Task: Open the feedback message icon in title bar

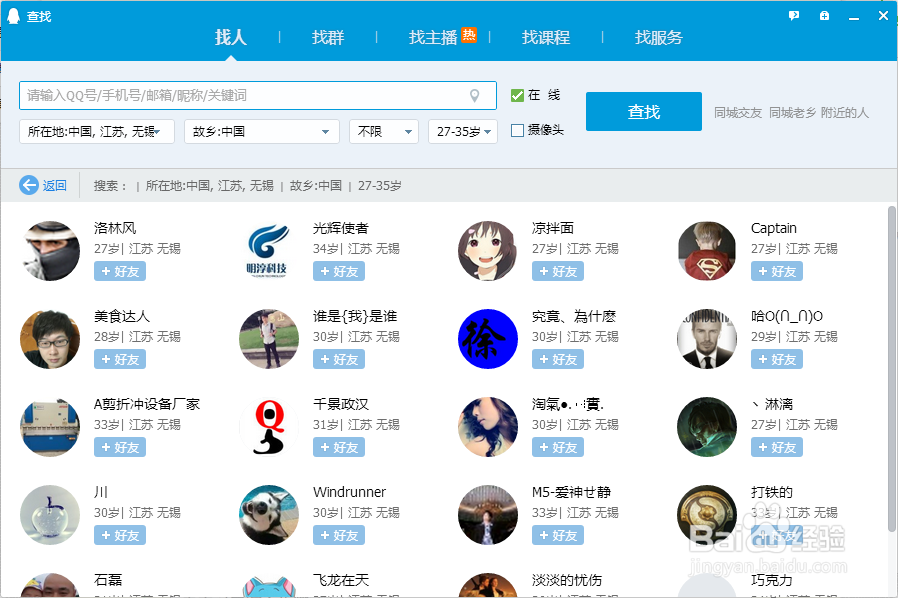Action: point(794,16)
